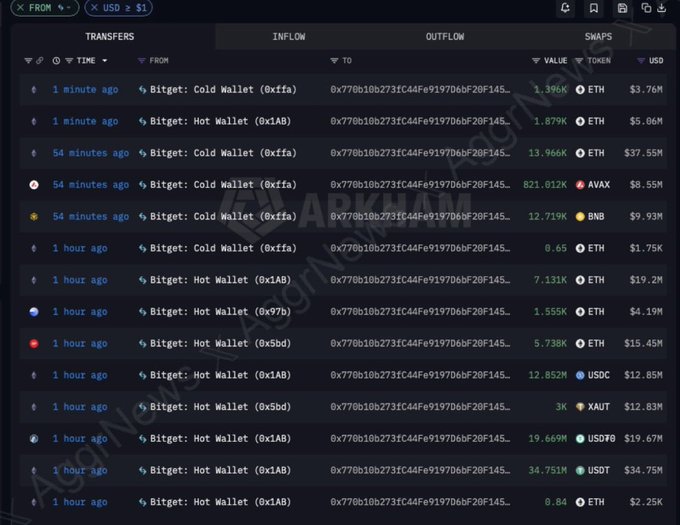The image size is (680, 525).
Task: Click the $2.25K USD amount
Action: click(646, 502)
